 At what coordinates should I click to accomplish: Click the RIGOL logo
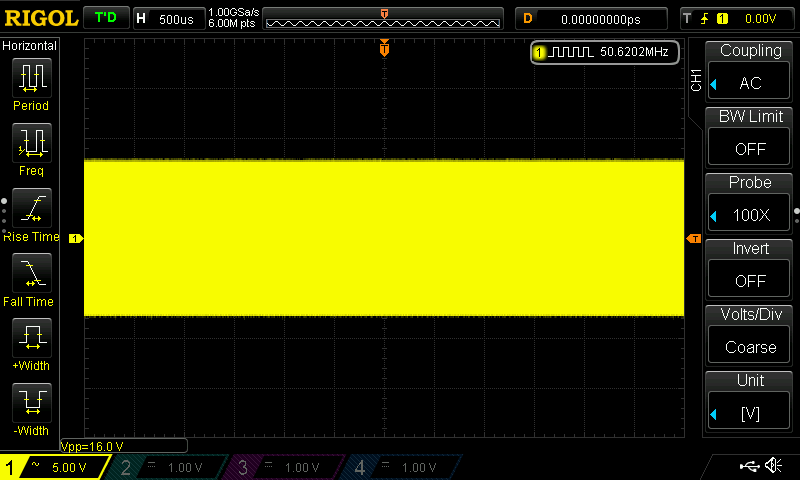pos(41,18)
